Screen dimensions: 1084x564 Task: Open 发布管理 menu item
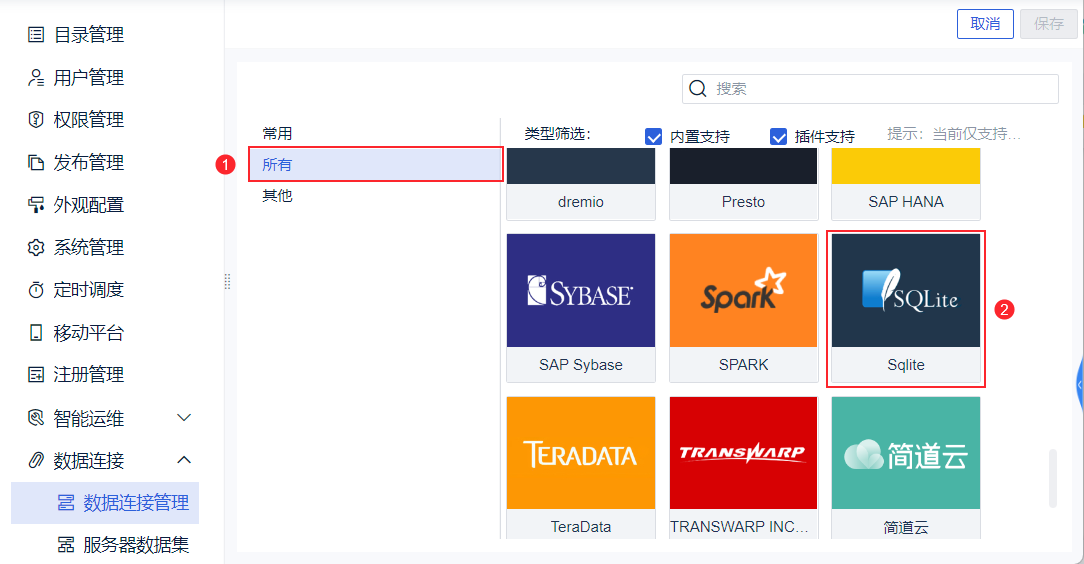point(88,162)
